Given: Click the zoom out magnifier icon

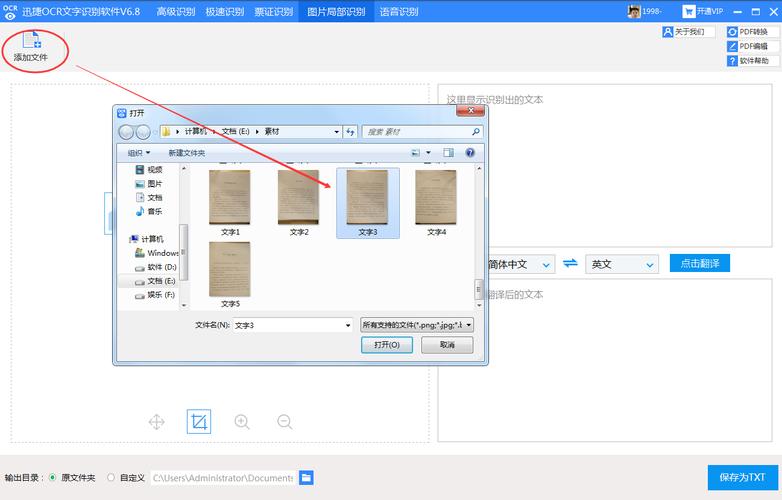Looking at the screenshot, I should (285, 422).
